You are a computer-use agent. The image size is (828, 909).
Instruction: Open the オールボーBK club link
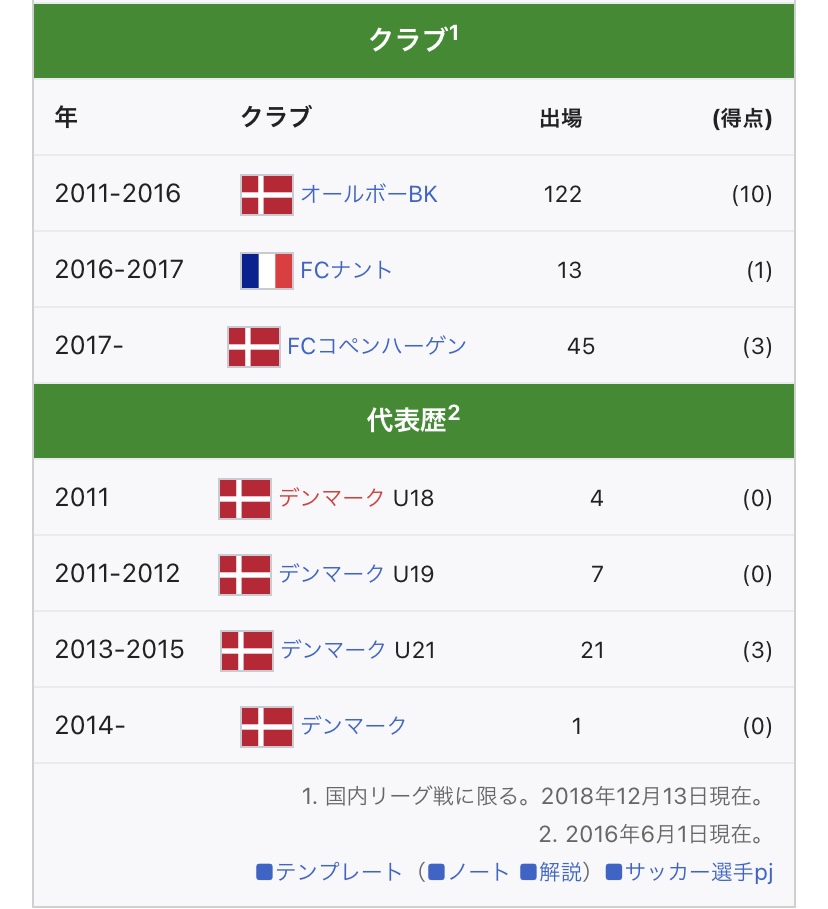point(369,194)
